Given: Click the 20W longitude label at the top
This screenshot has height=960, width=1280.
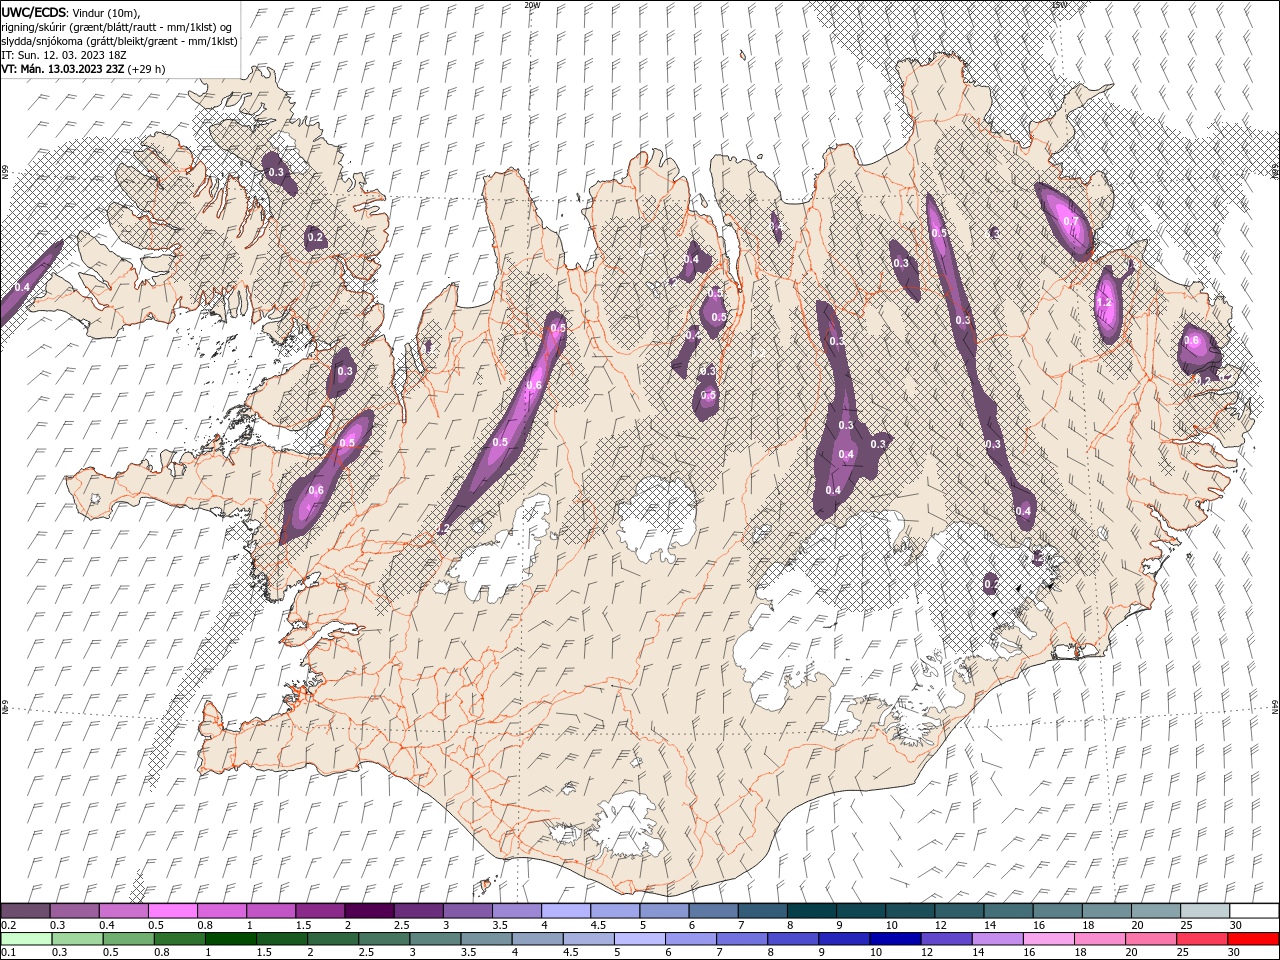Looking at the screenshot, I should 532,5.
